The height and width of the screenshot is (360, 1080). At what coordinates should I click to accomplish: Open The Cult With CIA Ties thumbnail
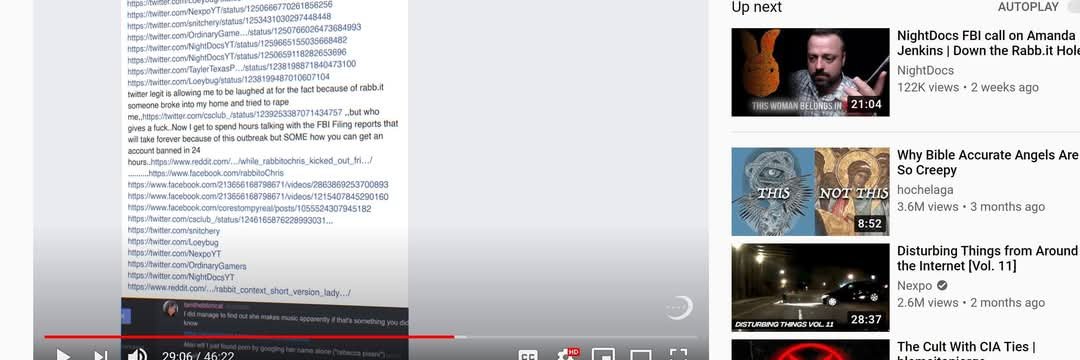click(x=810, y=350)
